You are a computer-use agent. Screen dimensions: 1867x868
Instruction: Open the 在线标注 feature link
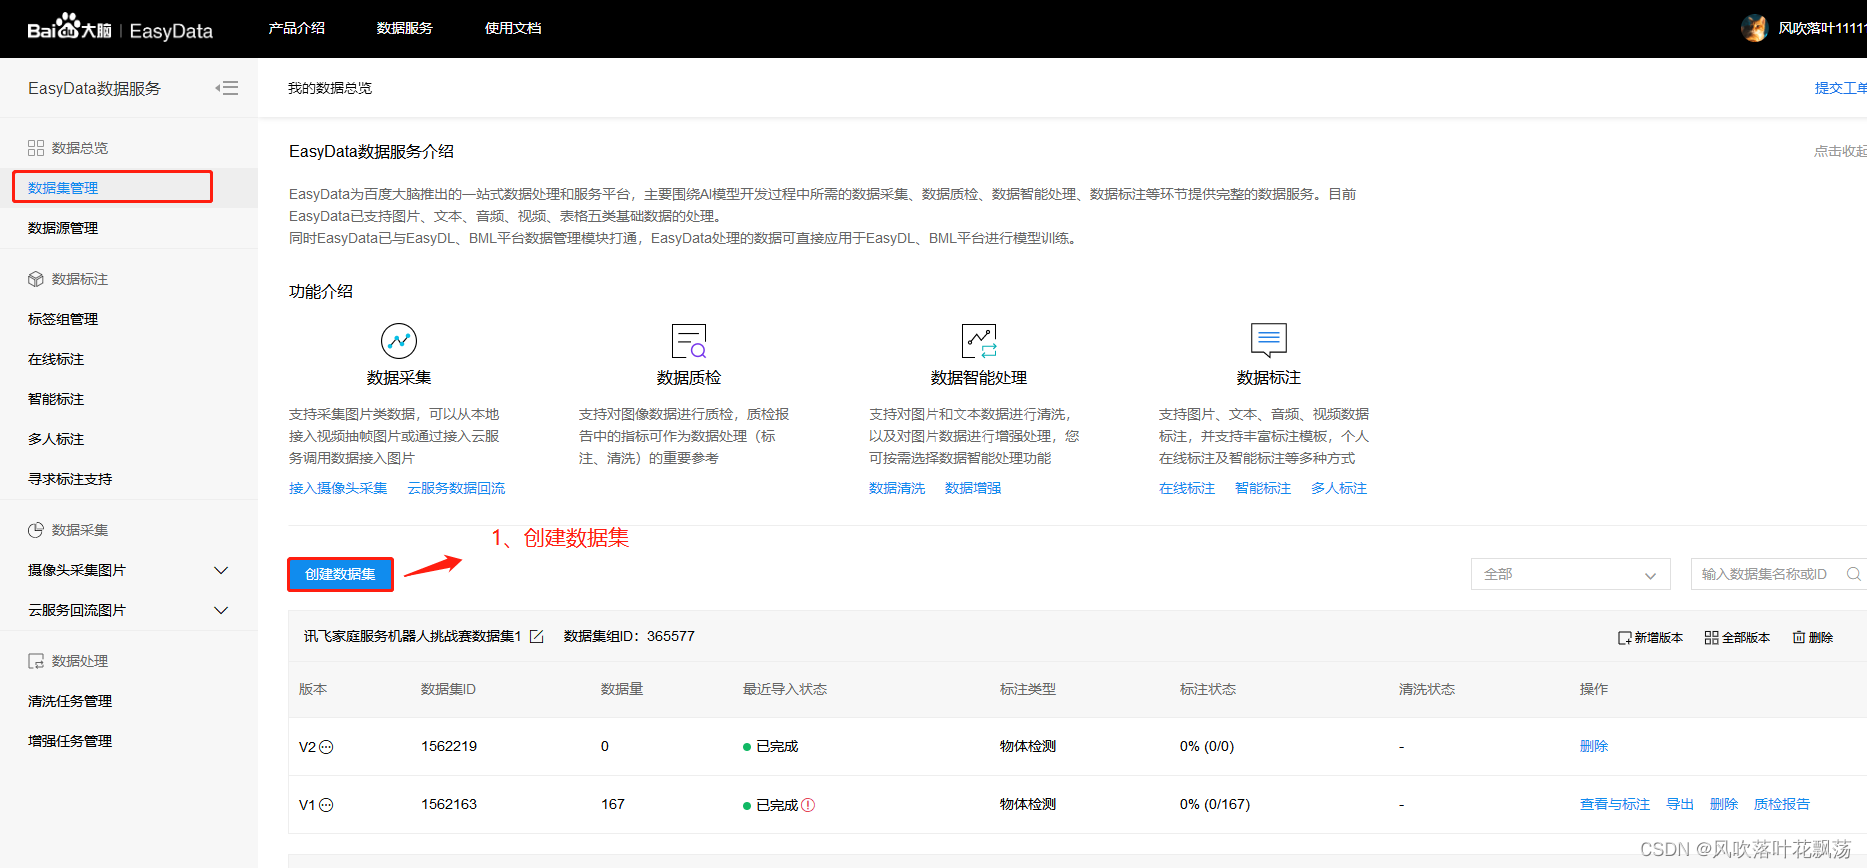click(x=1187, y=488)
